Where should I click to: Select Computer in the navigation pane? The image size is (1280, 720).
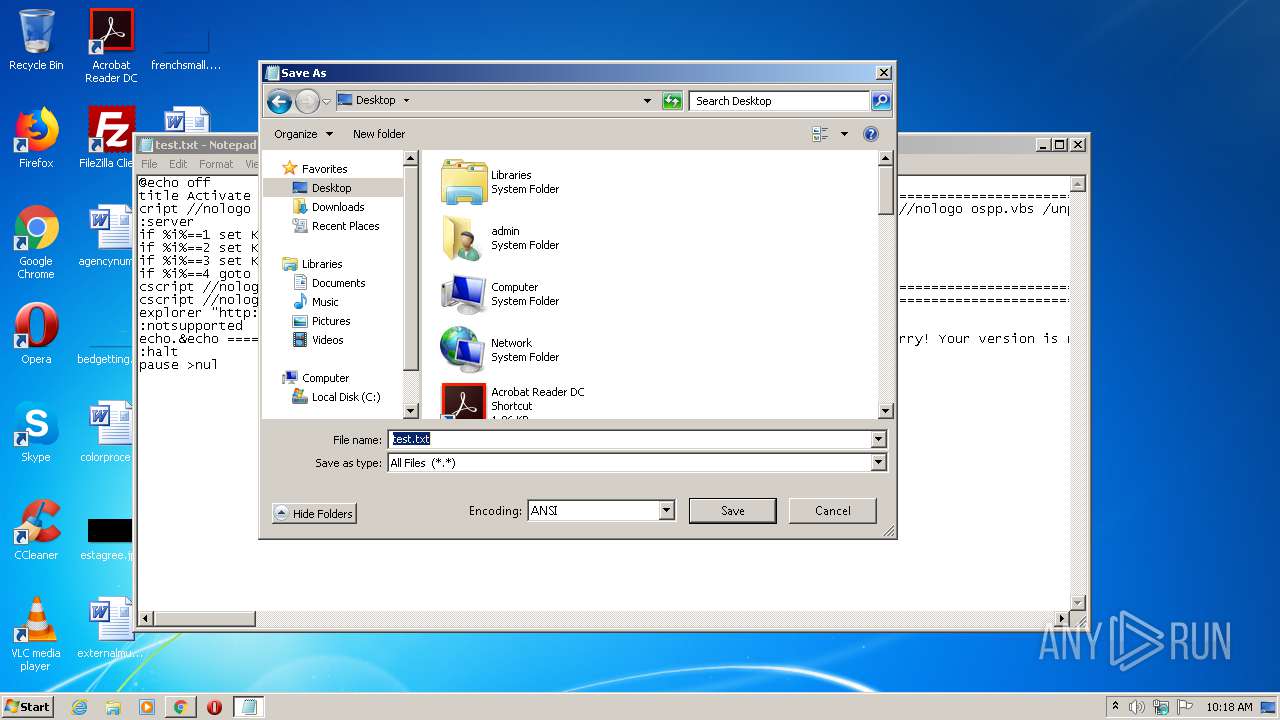tap(325, 378)
